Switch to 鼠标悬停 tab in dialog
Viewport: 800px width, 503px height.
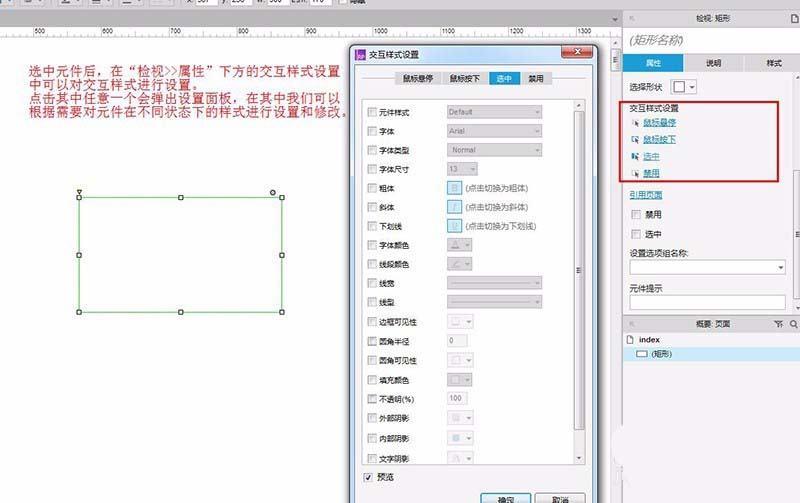(x=418, y=78)
